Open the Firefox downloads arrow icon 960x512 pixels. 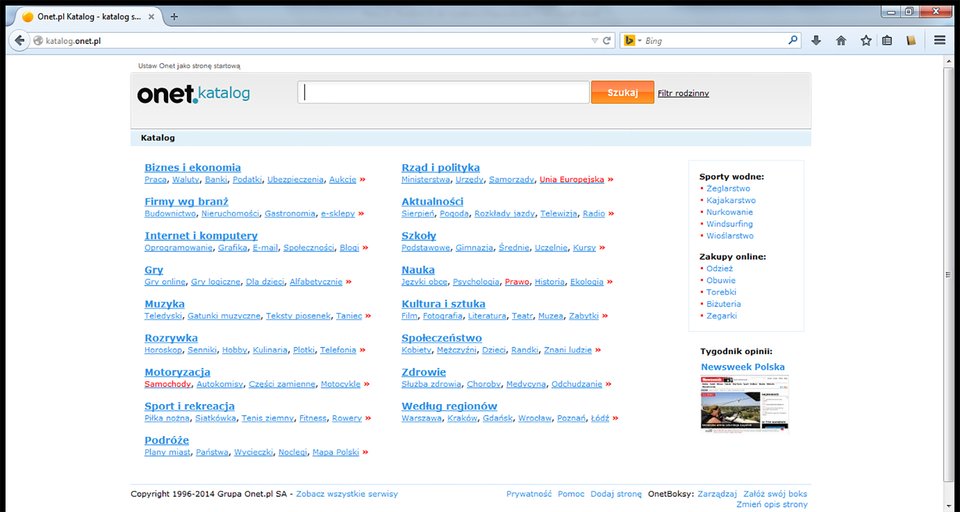816,40
